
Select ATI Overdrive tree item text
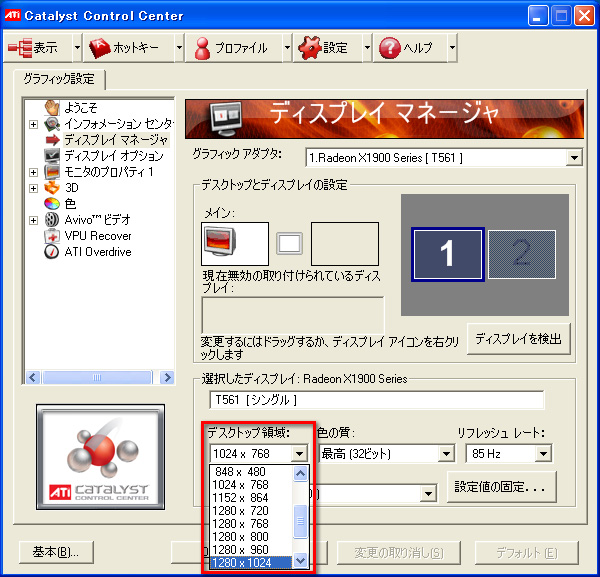tap(98, 252)
